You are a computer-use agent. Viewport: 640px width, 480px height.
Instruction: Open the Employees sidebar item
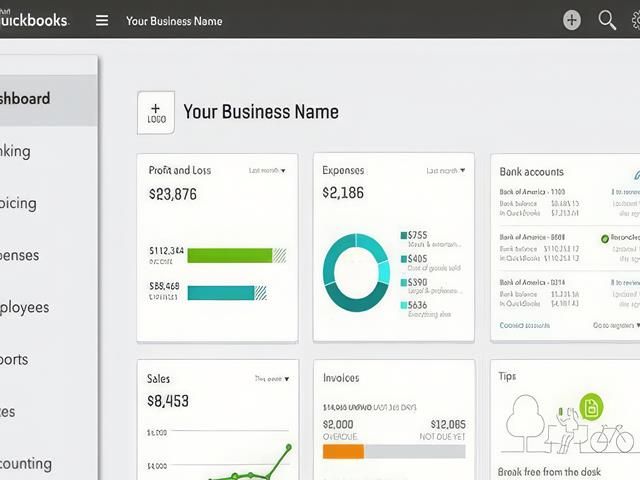pyautogui.click(x=24, y=307)
